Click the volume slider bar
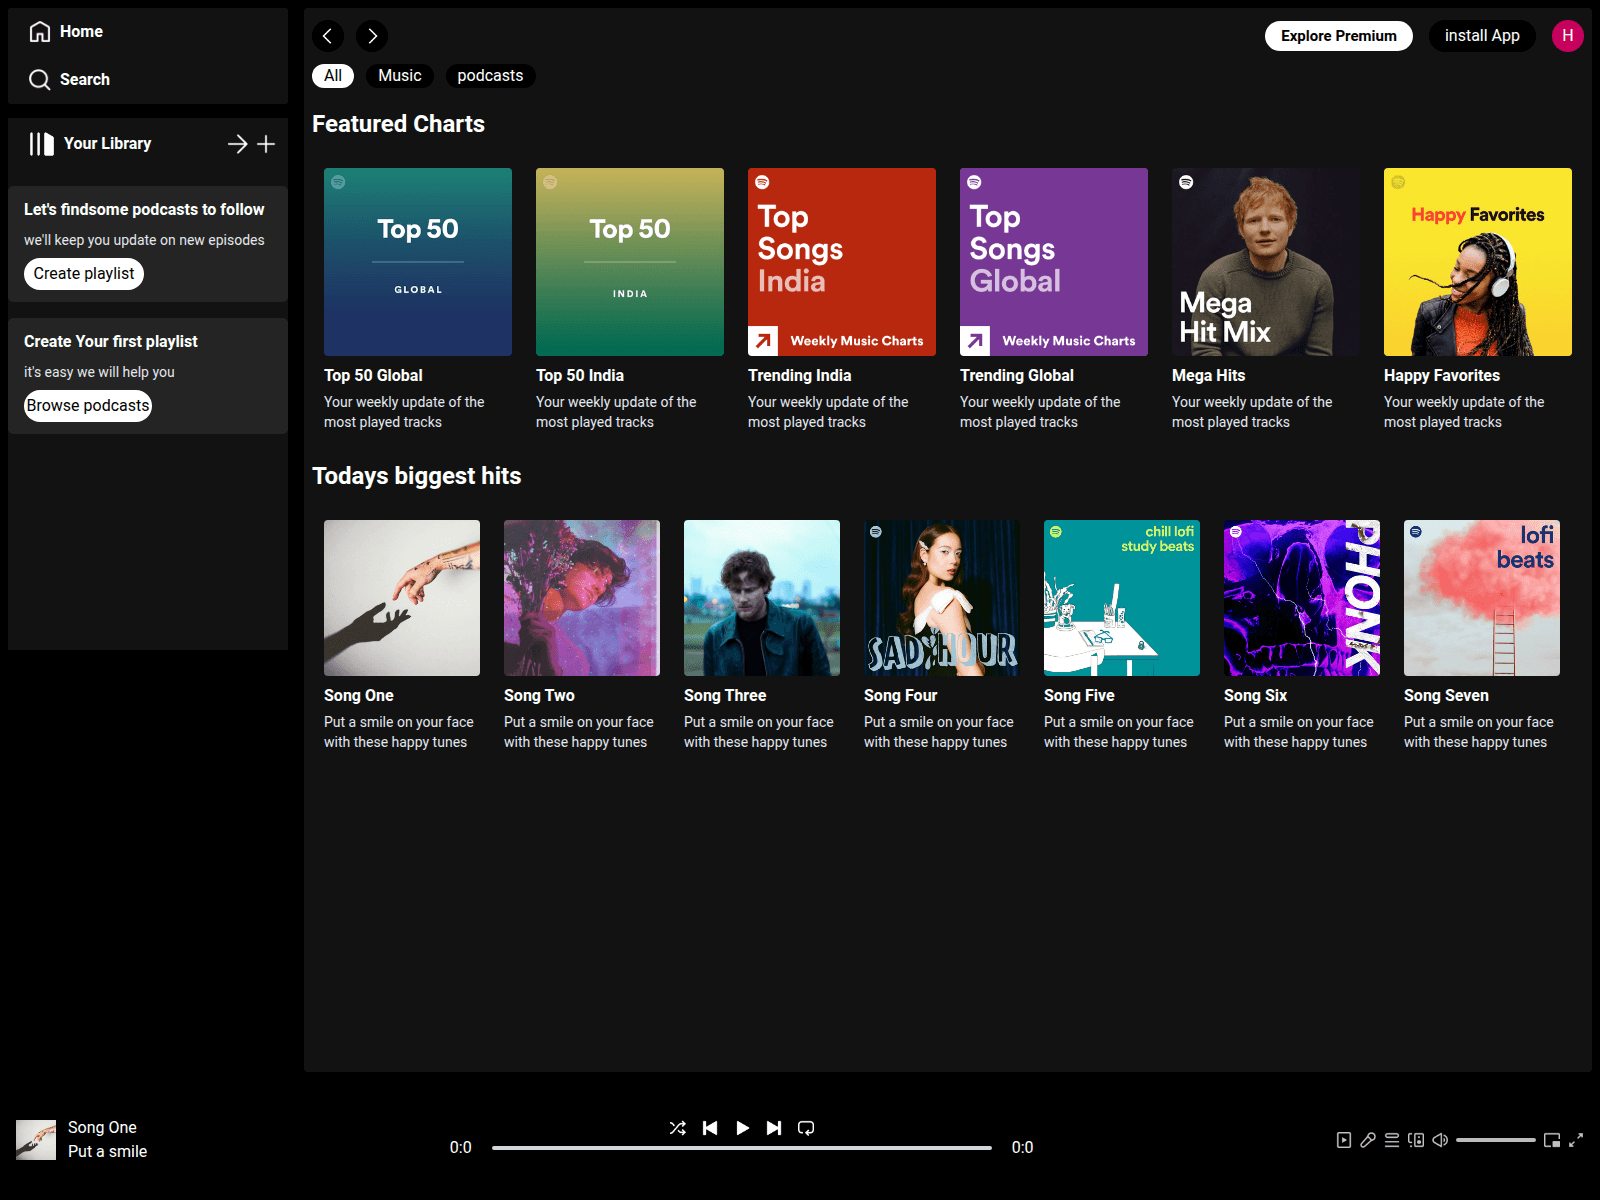This screenshot has width=1600, height=1200. tap(1496, 1140)
